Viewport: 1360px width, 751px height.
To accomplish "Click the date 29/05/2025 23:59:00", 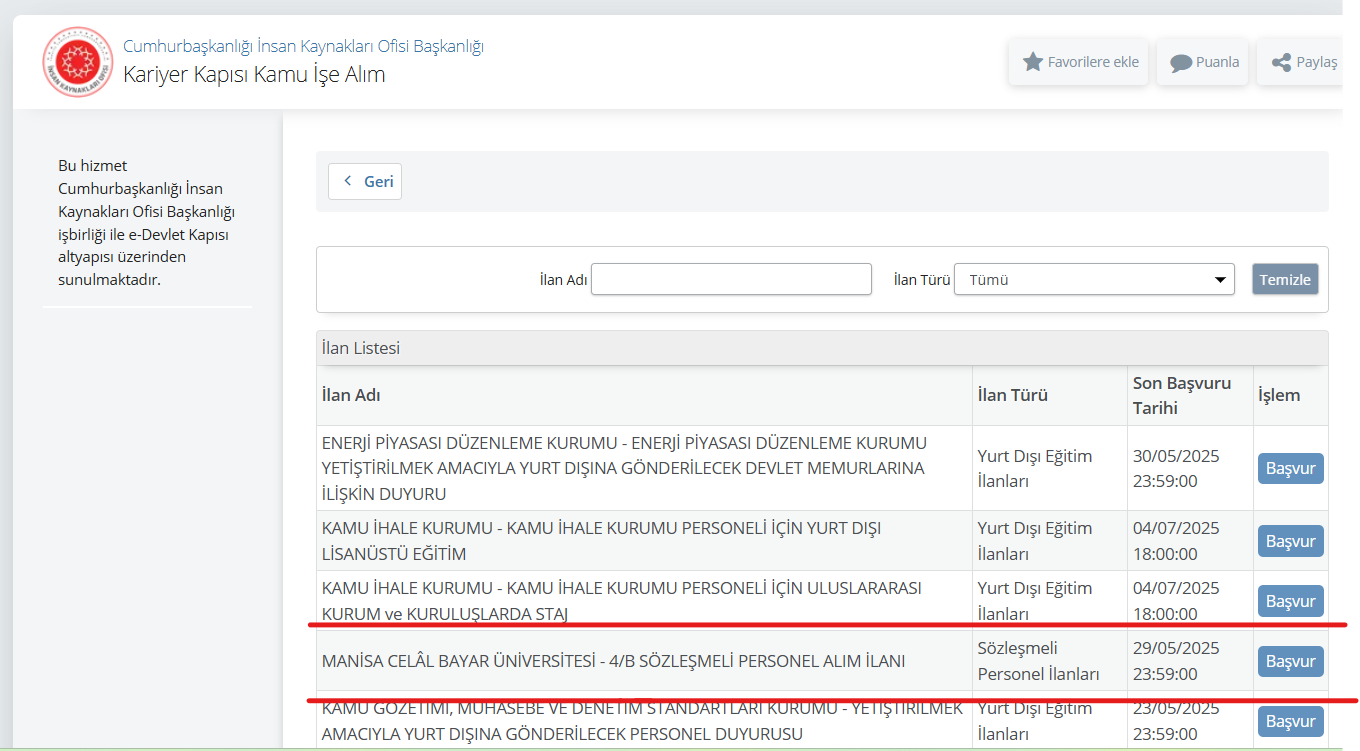I will coord(1176,661).
